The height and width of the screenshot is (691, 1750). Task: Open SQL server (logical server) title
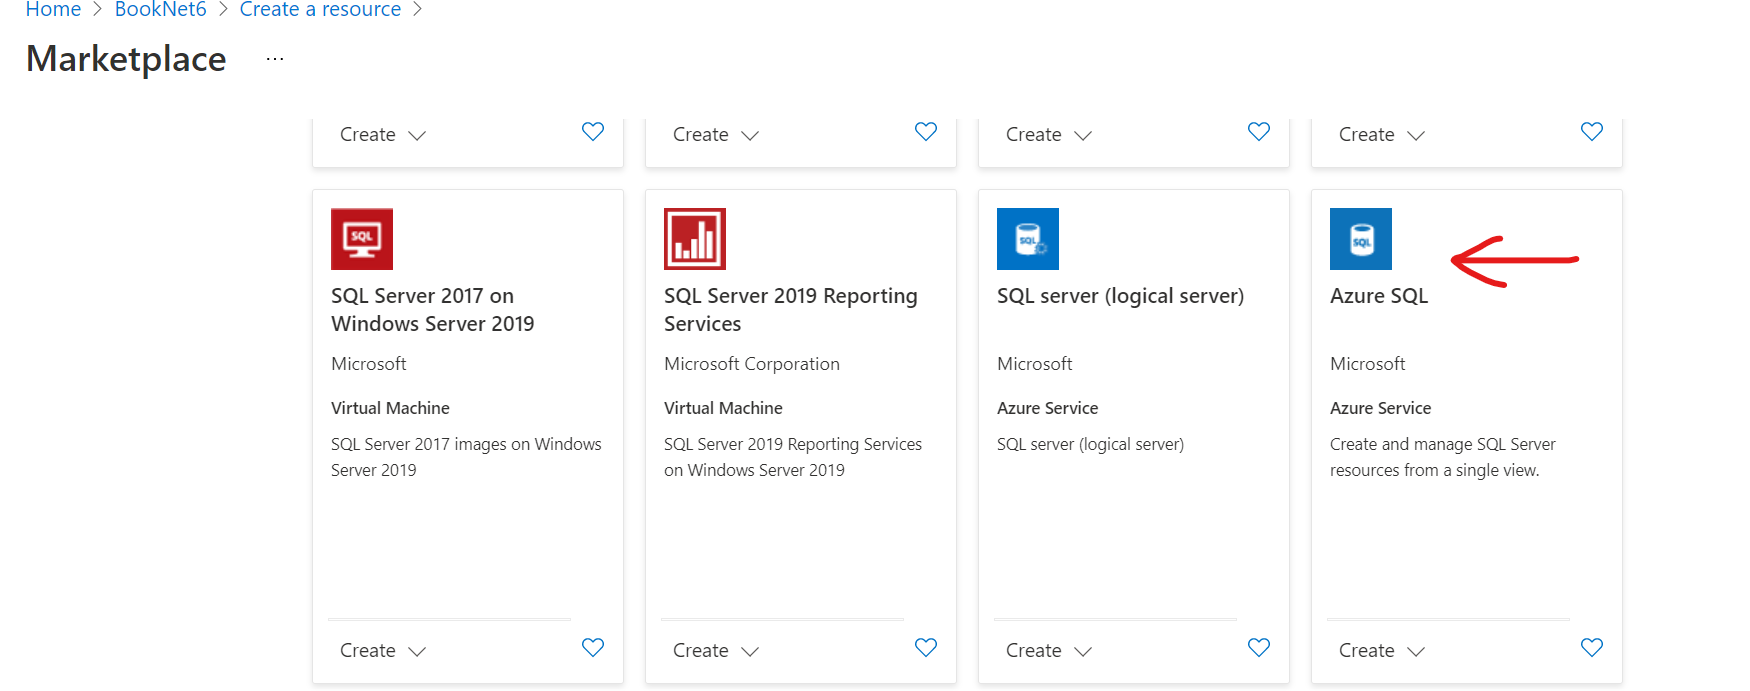(x=1120, y=296)
